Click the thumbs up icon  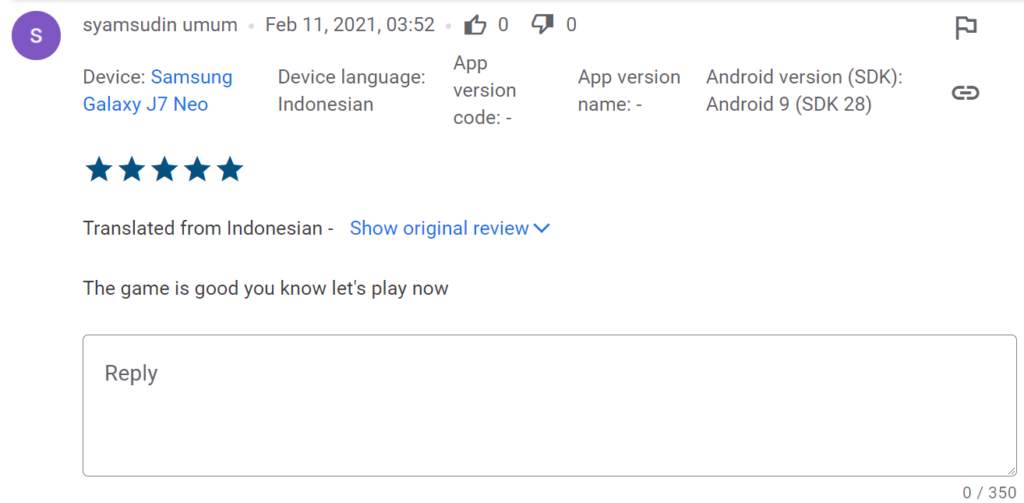point(476,25)
